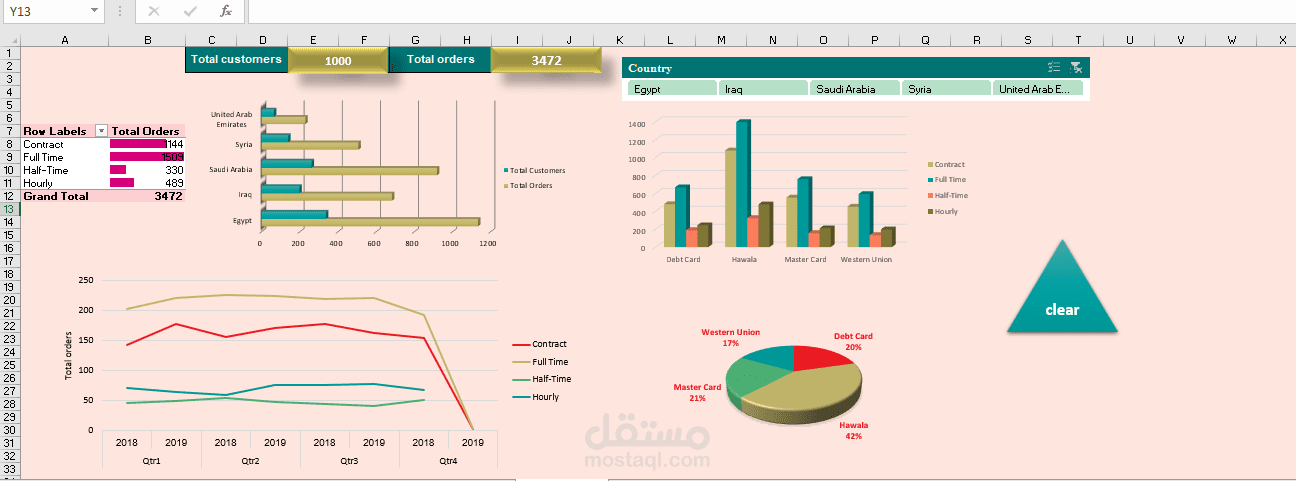Image resolution: width=1296 pixels, height=481 pixels.
Task: Click the 1000 total customers value
Action: pos(338,60)
